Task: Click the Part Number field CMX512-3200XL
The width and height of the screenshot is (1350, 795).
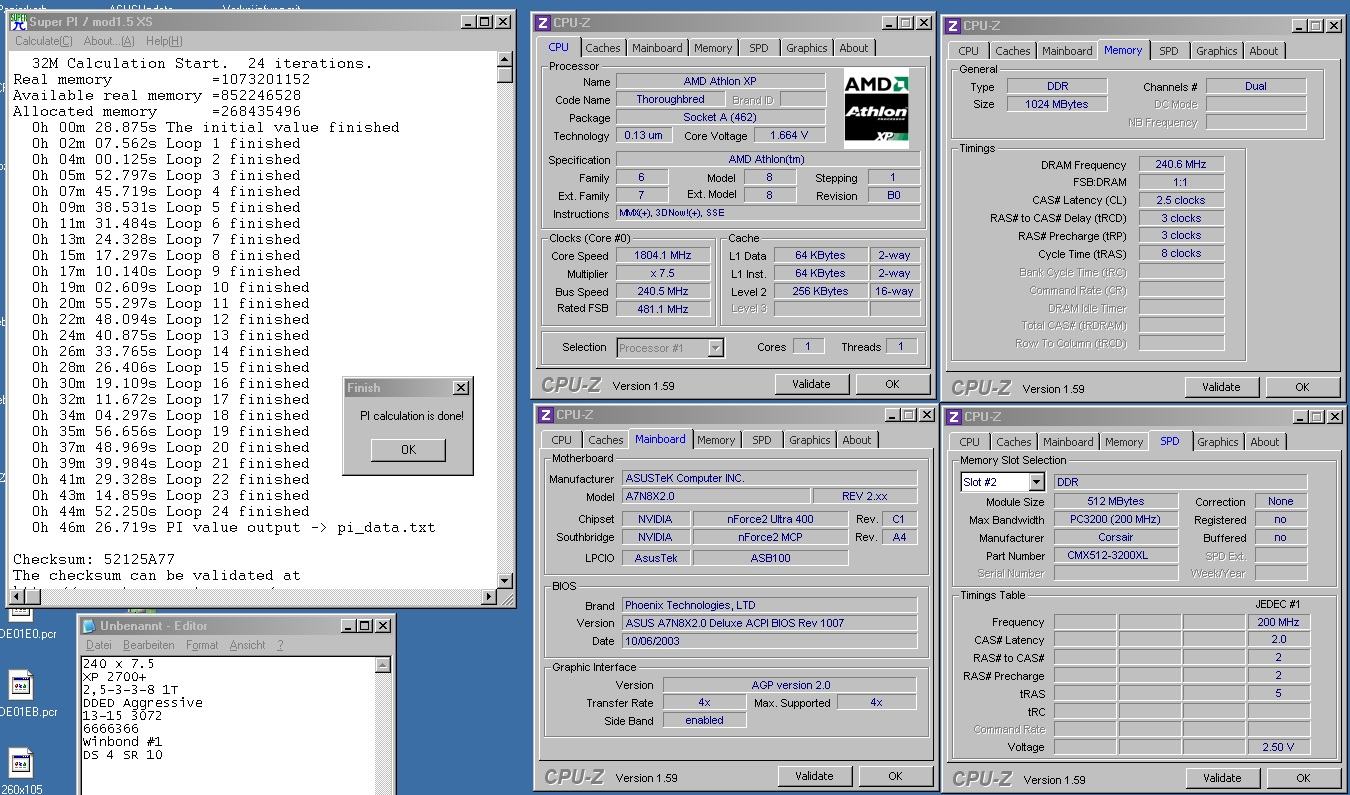Action: coord(1115,556)
